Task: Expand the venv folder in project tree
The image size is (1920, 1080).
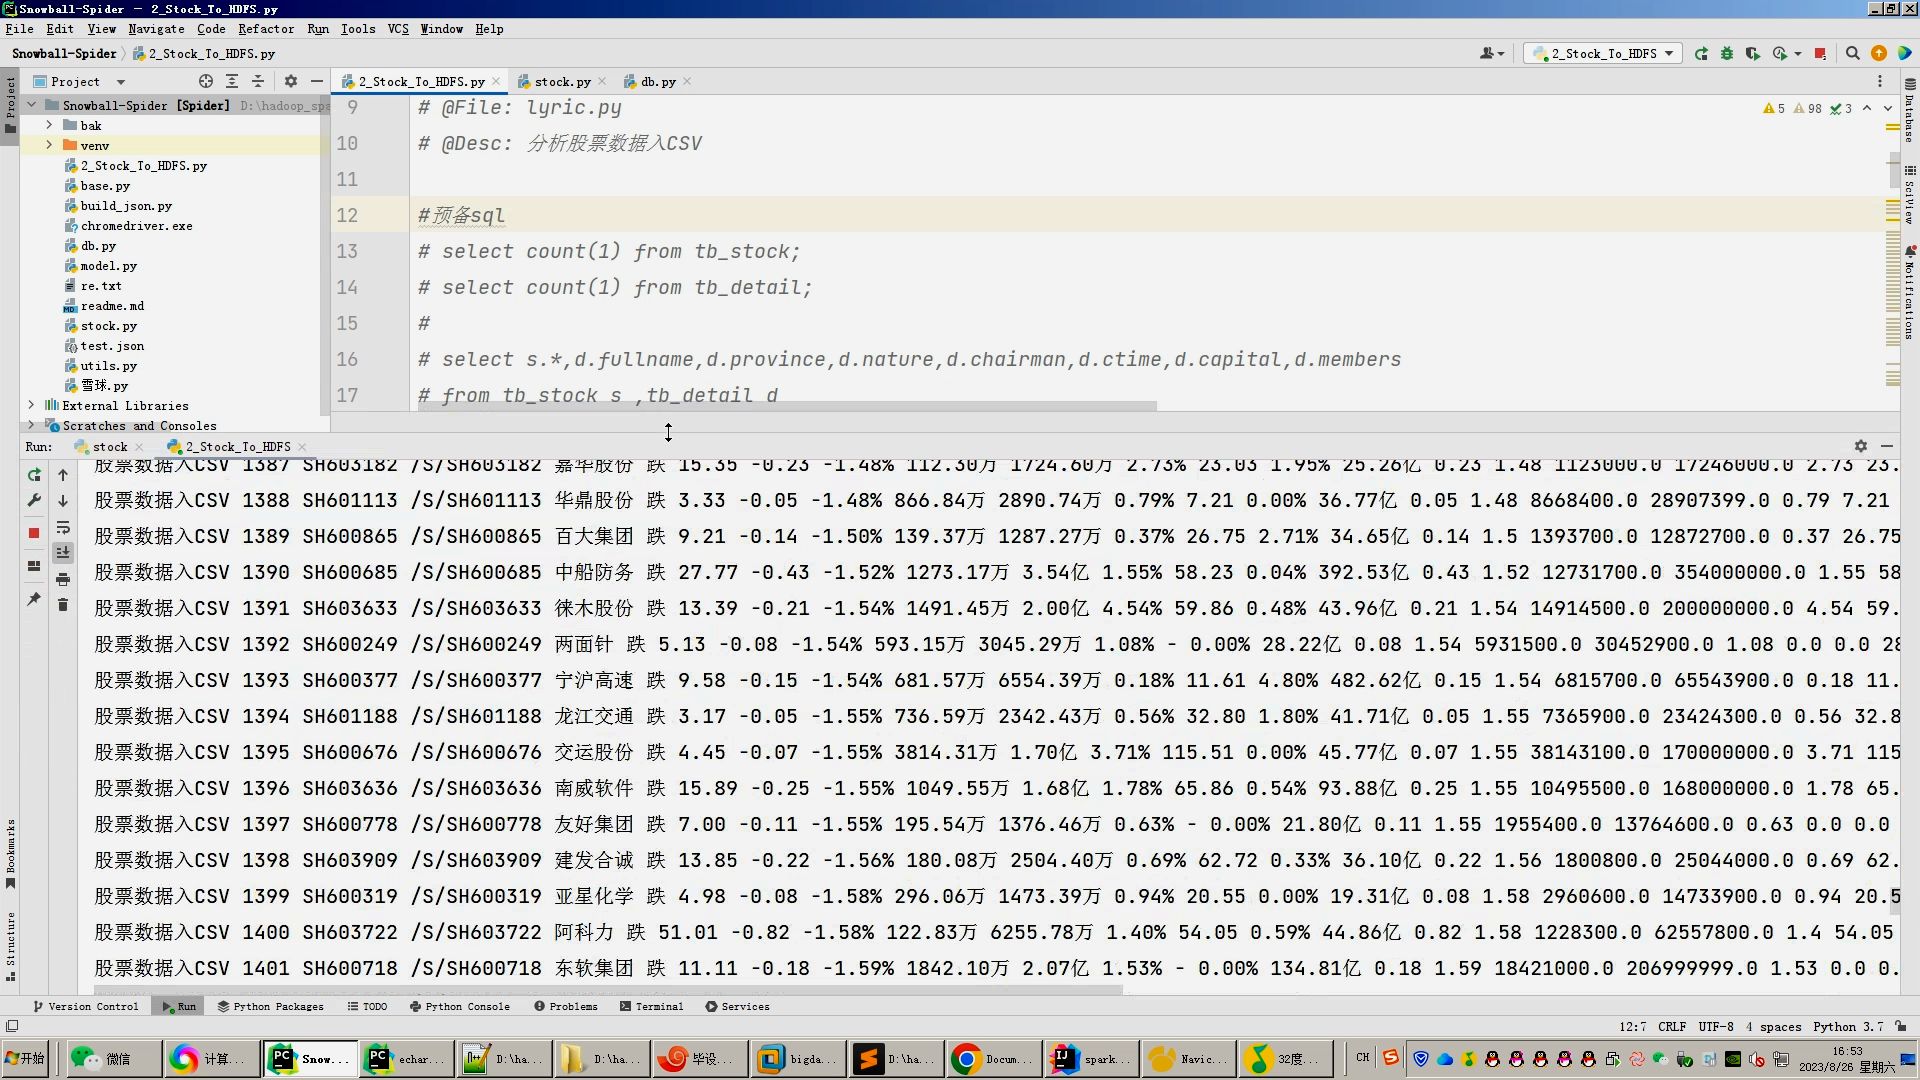Action: click(49, 146)
